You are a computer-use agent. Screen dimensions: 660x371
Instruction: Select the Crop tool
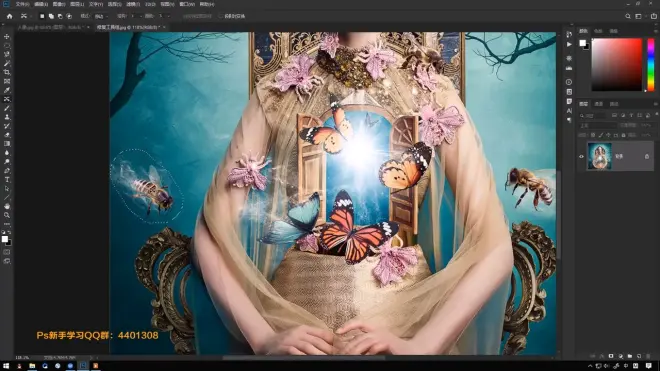click(7, 72)
